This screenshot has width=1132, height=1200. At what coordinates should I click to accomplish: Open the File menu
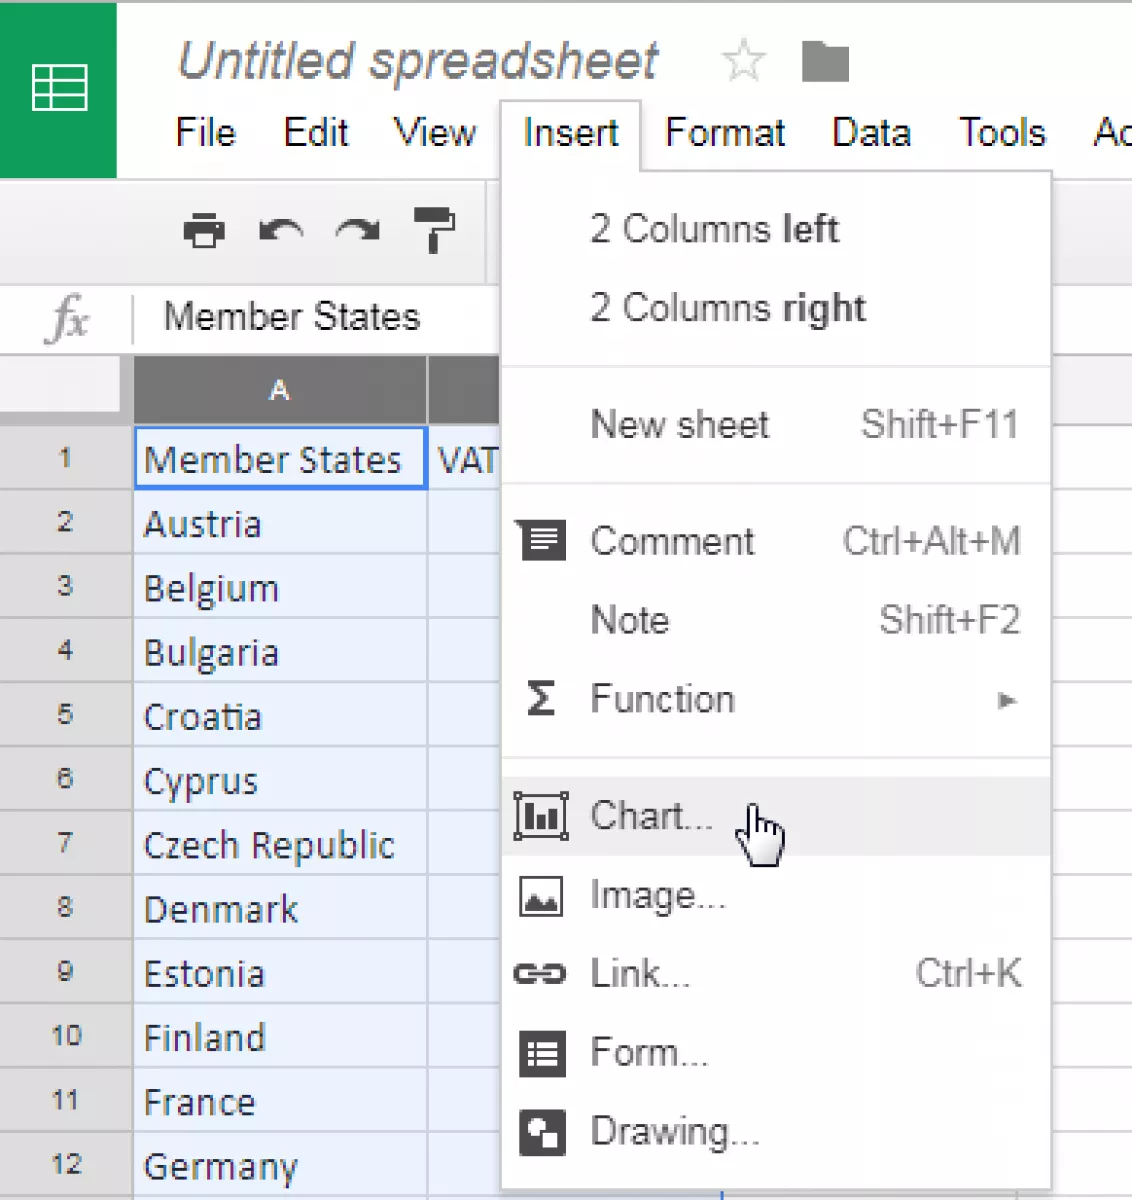205,133
